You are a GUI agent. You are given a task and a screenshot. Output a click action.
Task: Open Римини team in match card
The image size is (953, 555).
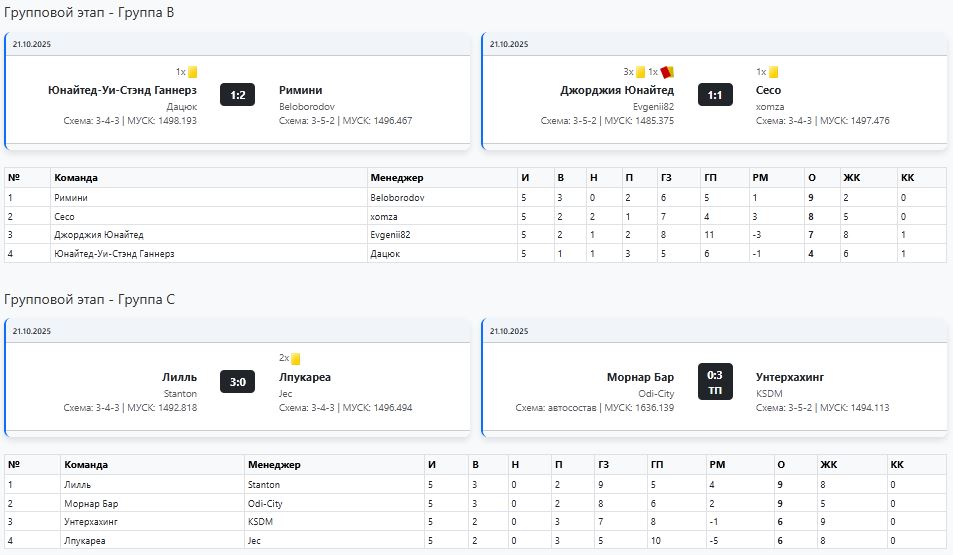(x=300, y=90)
